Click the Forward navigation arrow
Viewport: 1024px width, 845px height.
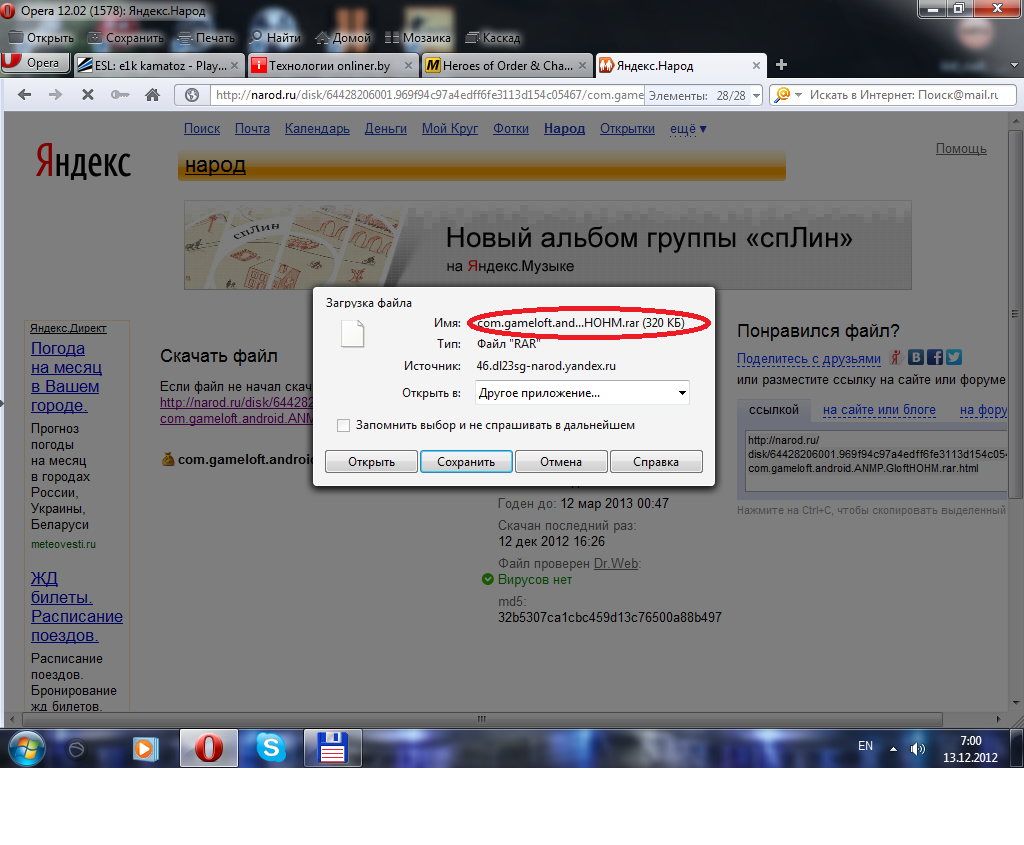(56, 95)
